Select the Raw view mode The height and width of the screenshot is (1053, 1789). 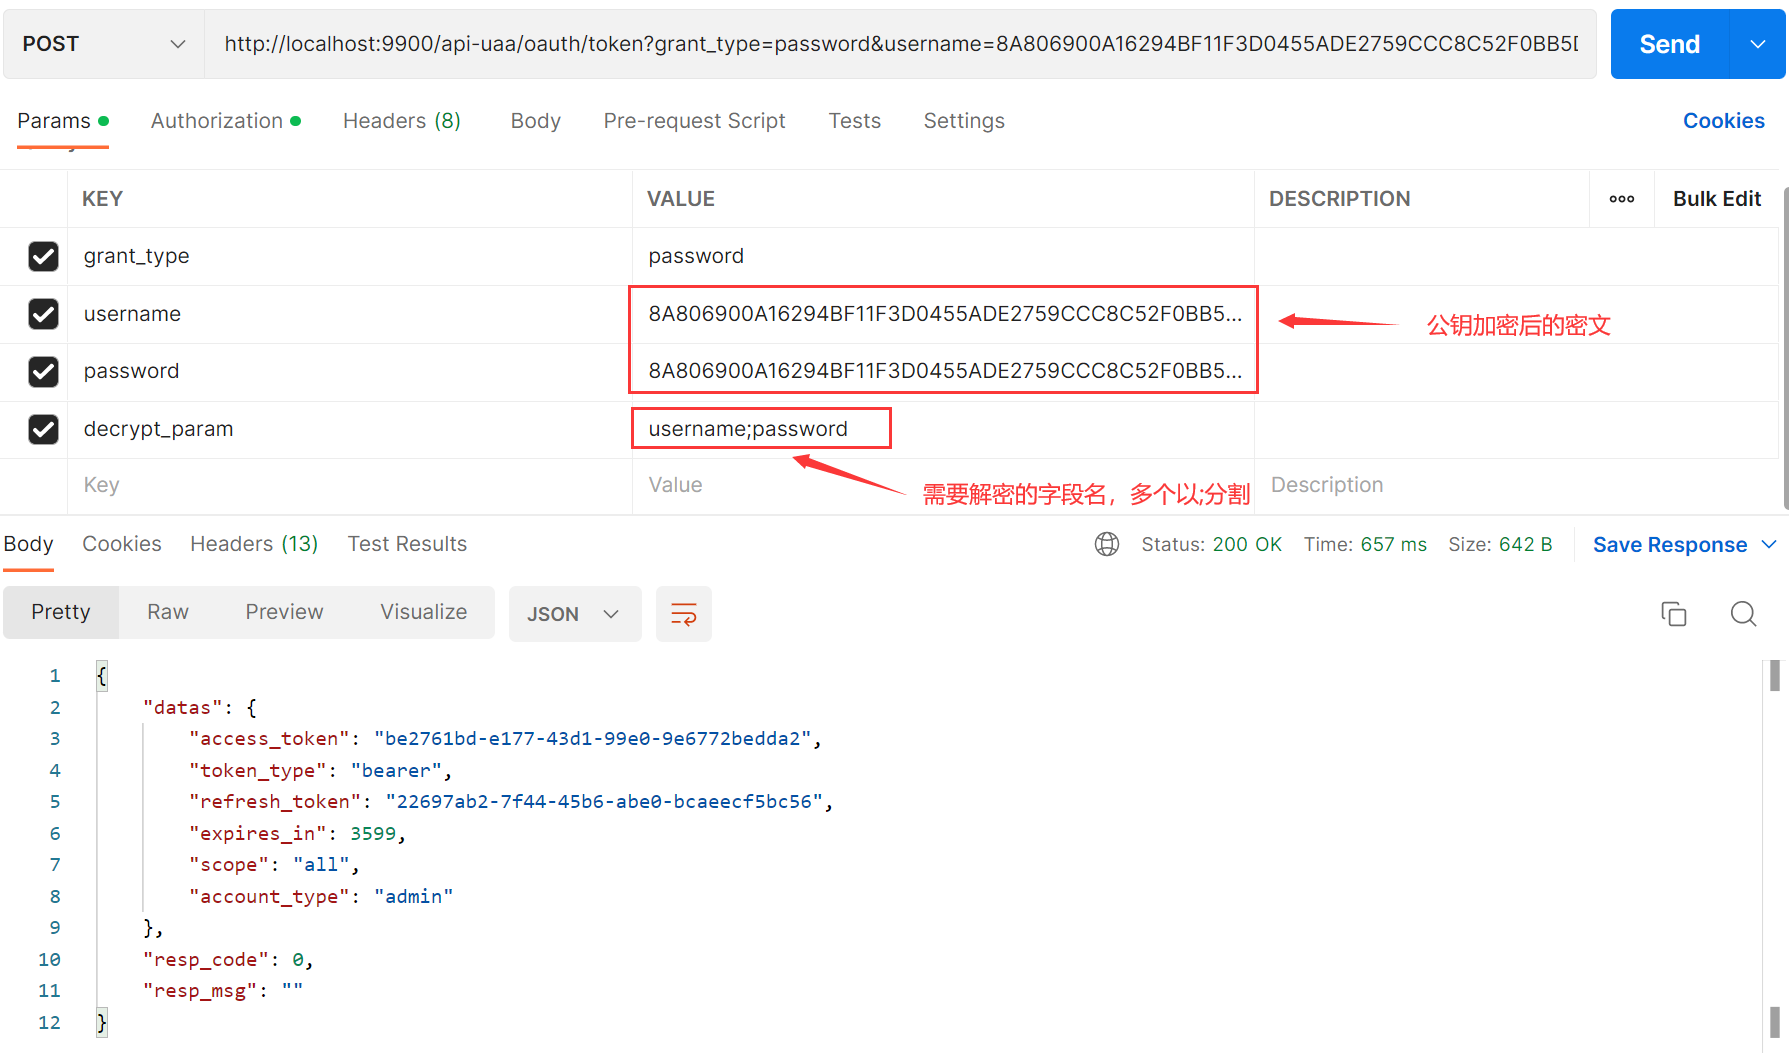click(x=168, y=612)
